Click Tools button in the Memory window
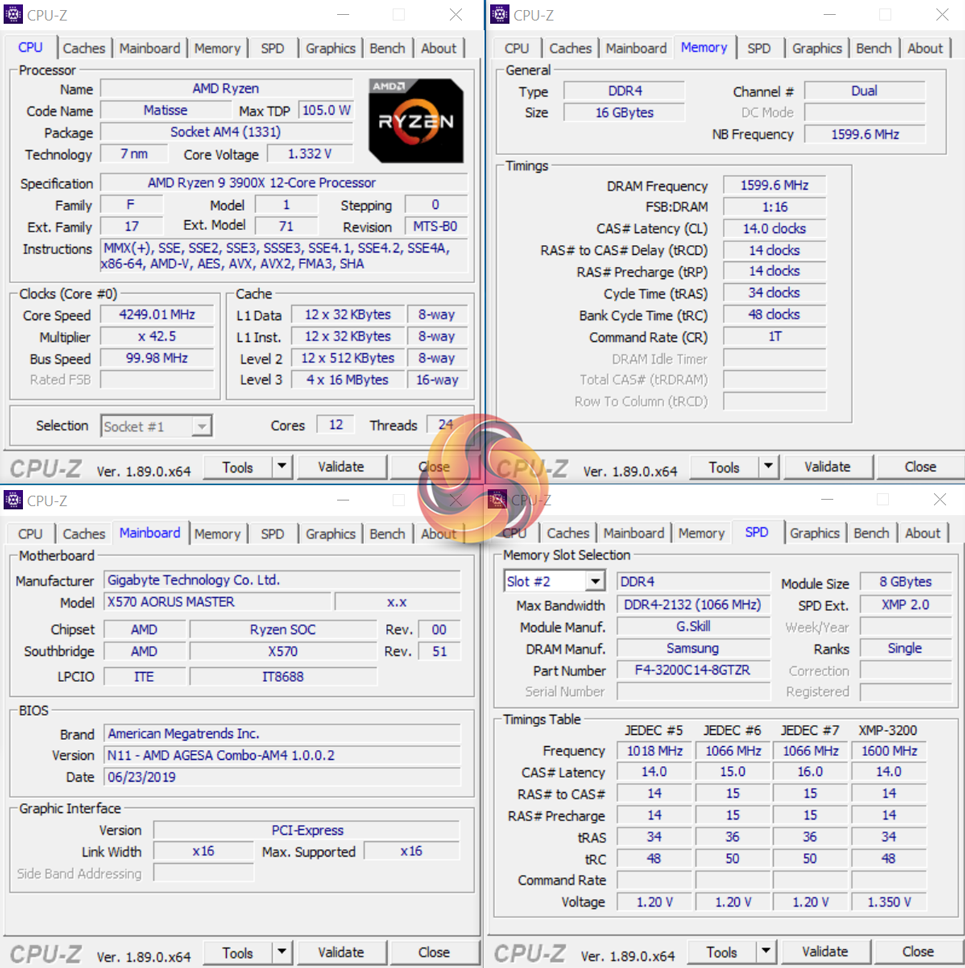This screenshot has width=965, height=968. tap(724, 467)
